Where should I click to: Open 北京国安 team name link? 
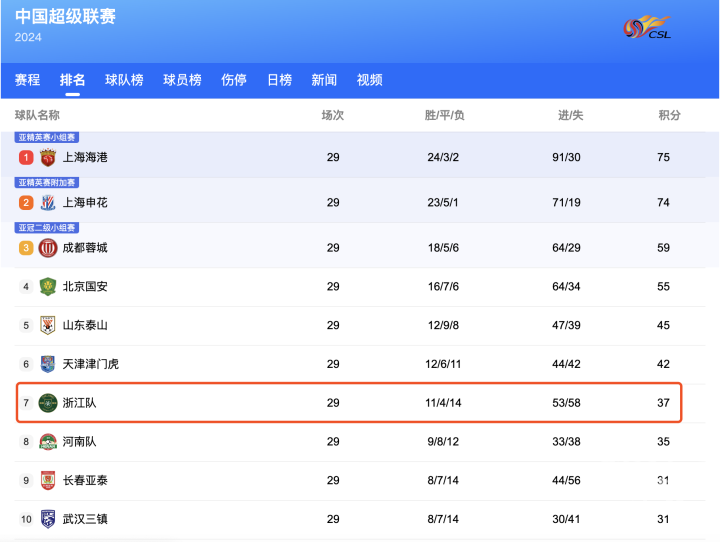pyautogui.click(x=85, y=287)
